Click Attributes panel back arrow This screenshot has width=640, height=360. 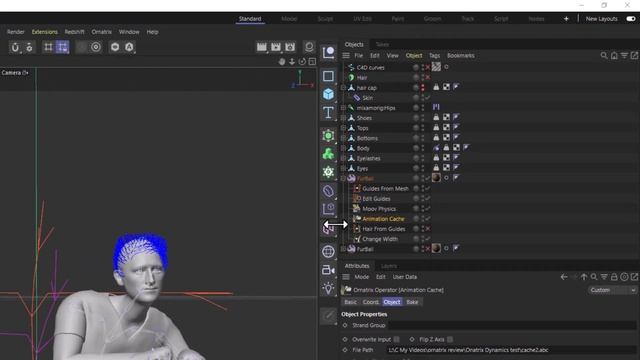click(564, 277)
